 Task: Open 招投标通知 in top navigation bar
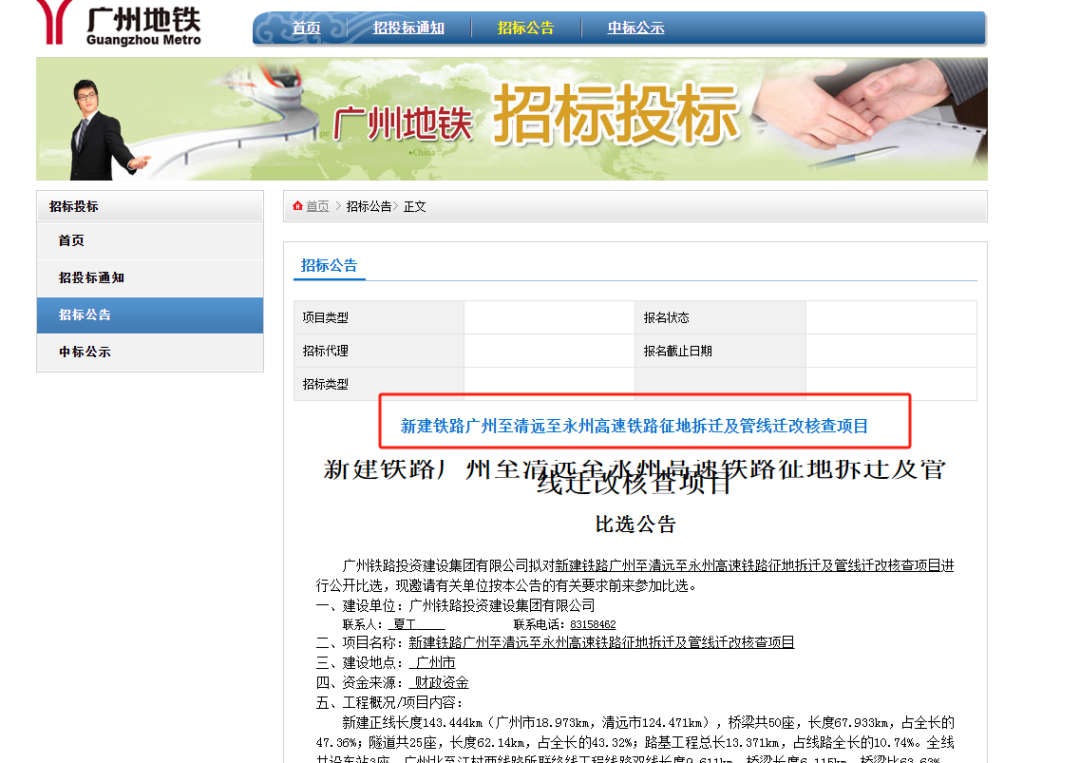(408, 28)
